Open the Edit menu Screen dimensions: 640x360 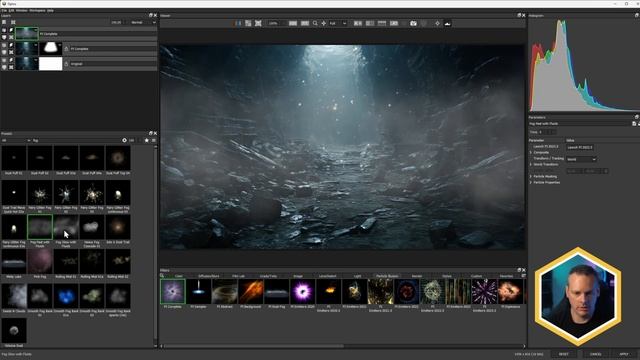click(x=11, y=10)
